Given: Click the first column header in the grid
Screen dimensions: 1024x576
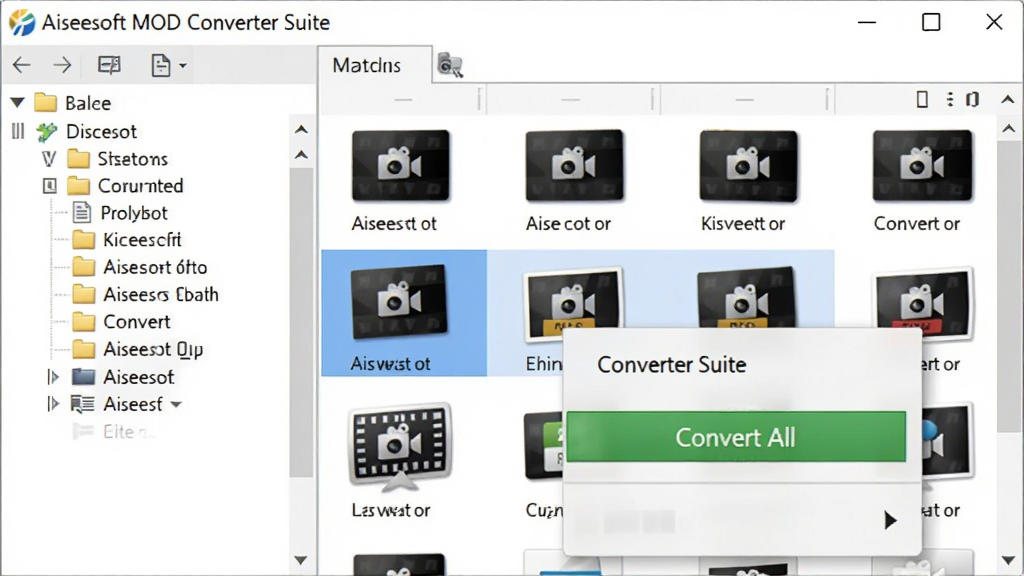Looking at the screenshot, I should click(403, 100).
